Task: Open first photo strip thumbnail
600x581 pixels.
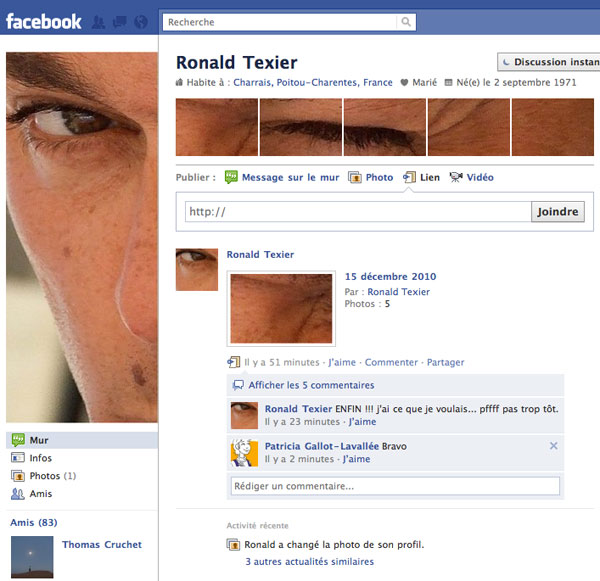Action: pos(217,127)
